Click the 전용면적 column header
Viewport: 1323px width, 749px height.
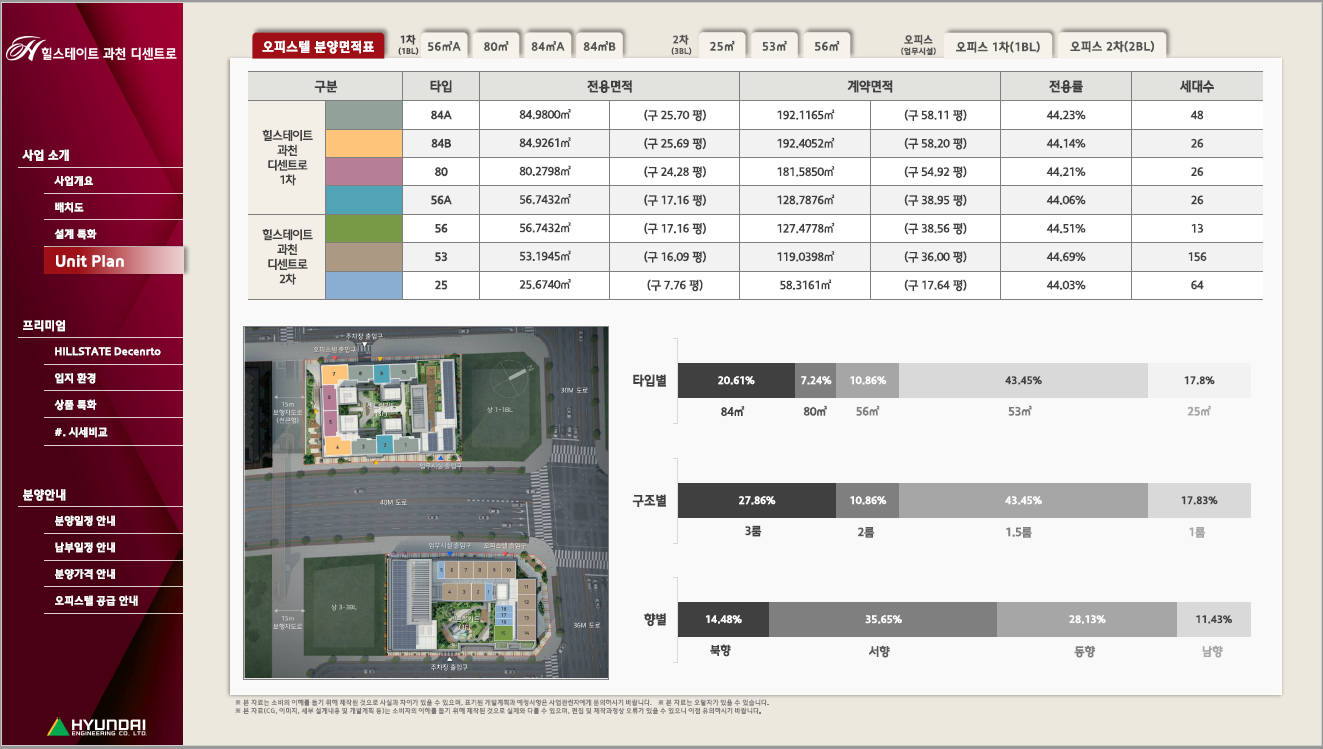[x=609, y=87]
